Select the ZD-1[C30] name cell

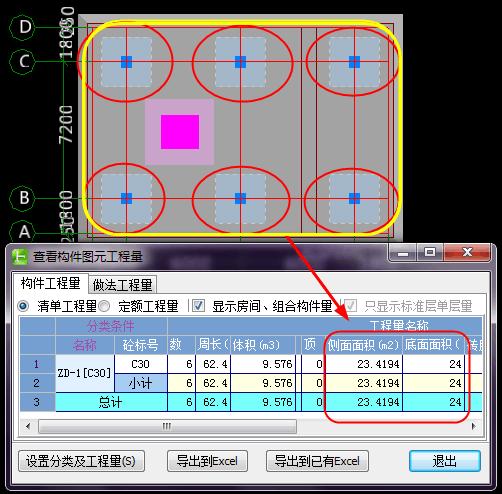pyautogui.click(x=85, y=373)
